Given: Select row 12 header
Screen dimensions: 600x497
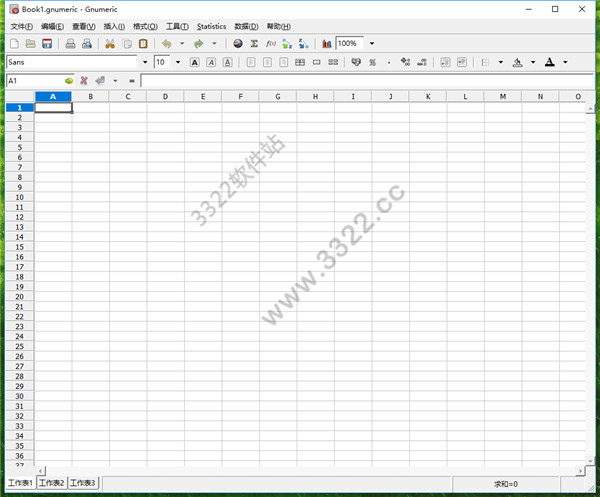Looking at the screenshot, I should pos(20,217).
